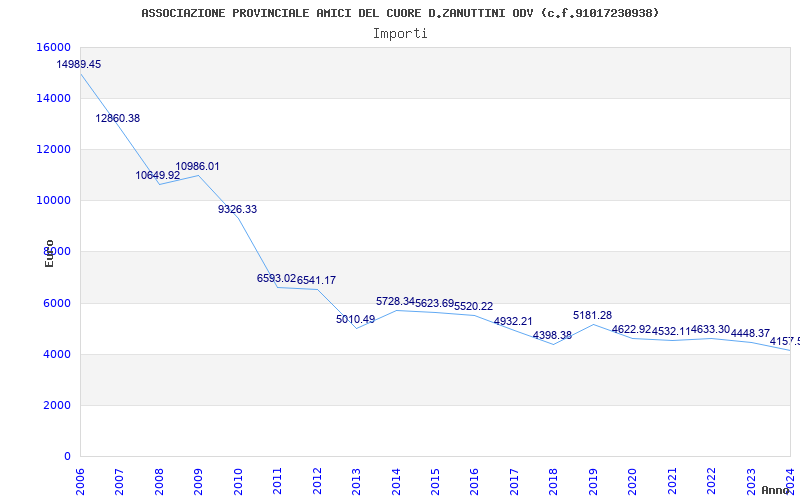Viewport: 800px width, 500px height.
Task: Click the data label 14989.45
Action: point(79,65)
